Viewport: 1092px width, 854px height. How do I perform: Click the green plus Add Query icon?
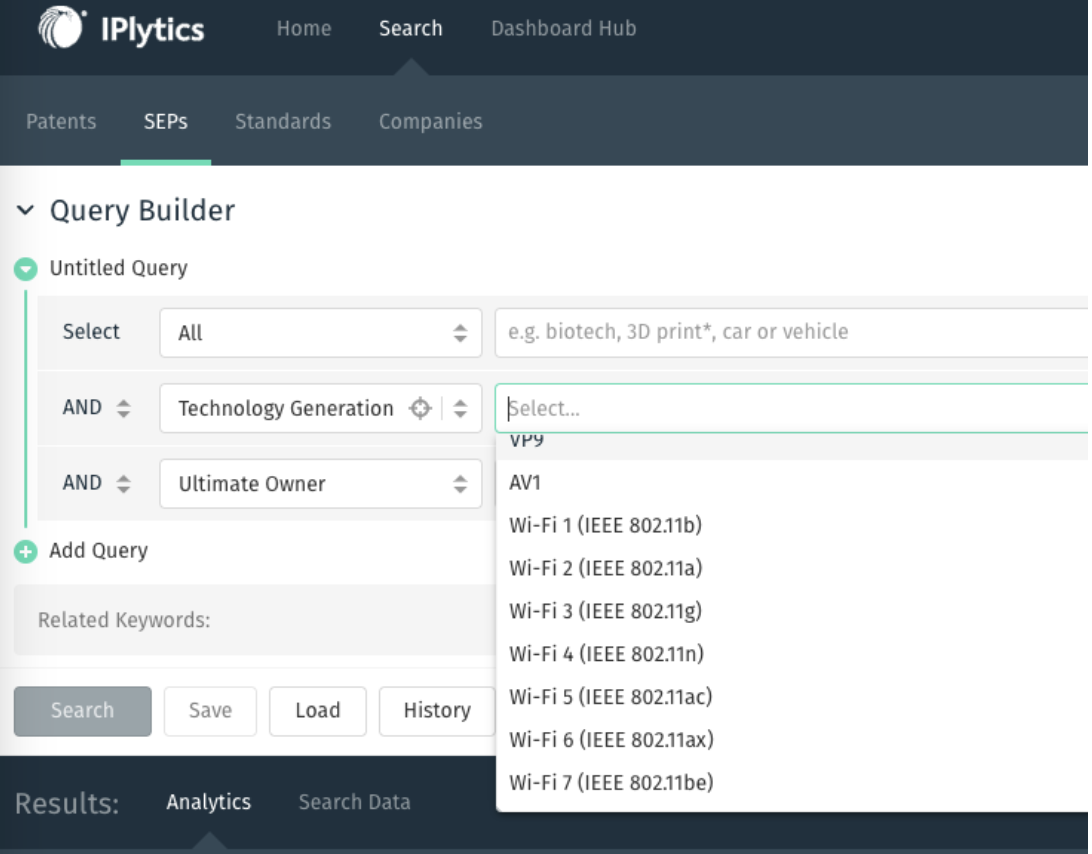click(26, 552)
